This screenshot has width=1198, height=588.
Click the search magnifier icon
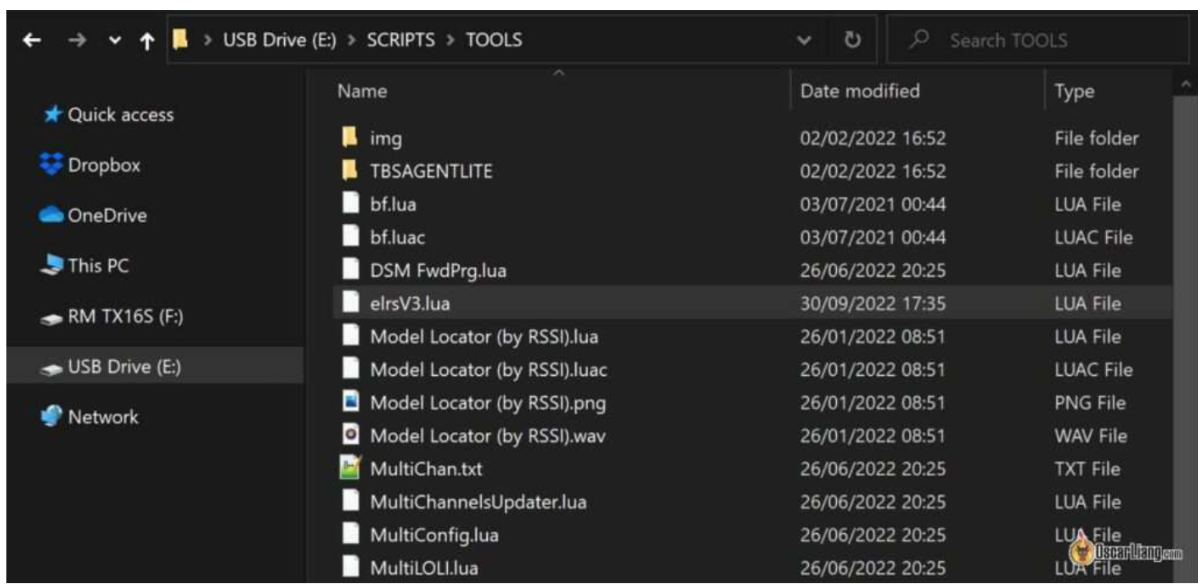pyautogui.click(x=921, y=40)
